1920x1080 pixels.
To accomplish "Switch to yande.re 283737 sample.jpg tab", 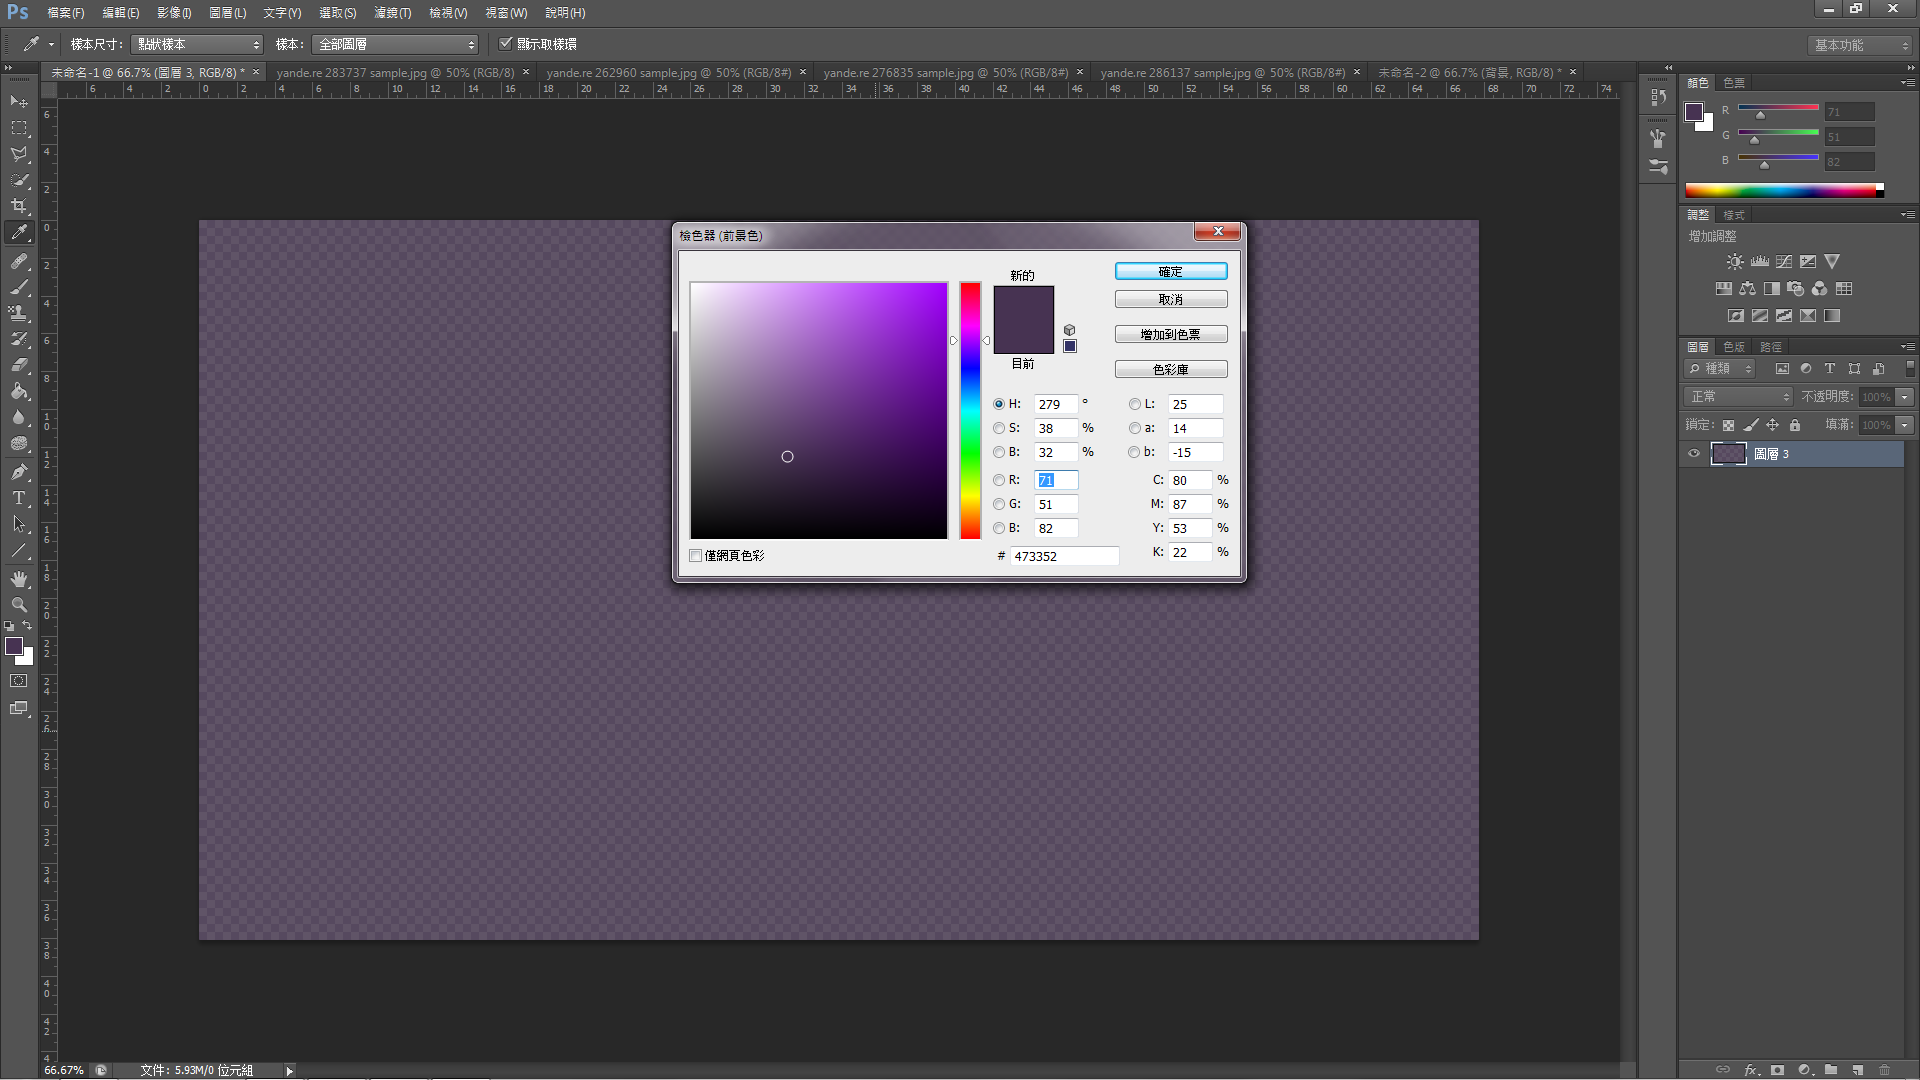I will [x=395, y=73].
